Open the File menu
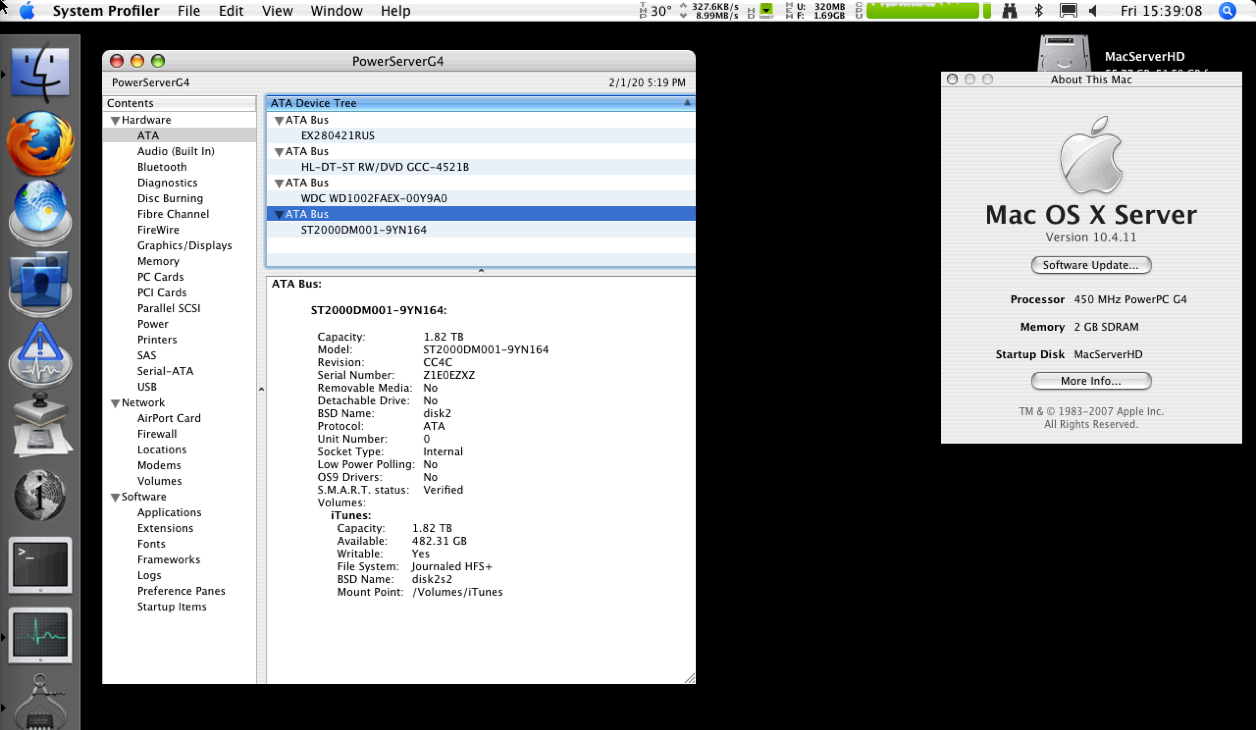 188,11
